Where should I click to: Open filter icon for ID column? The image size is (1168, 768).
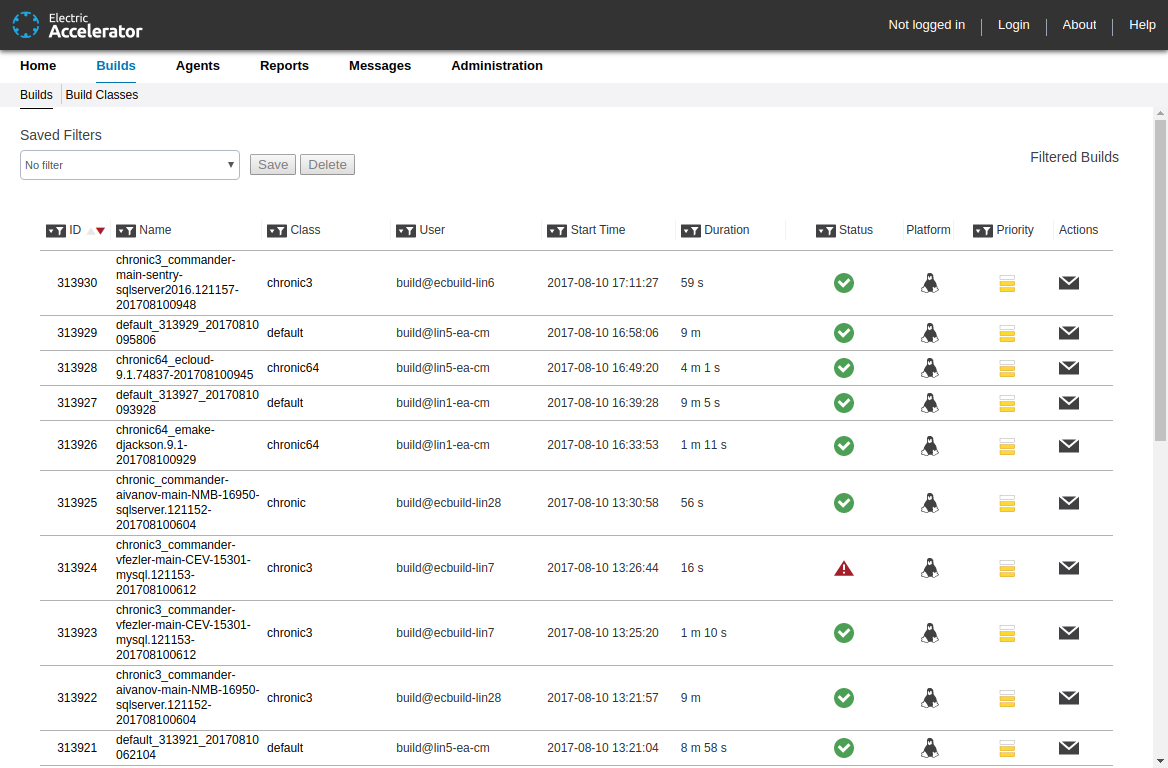pyautogui.click(x=56, y=231)
